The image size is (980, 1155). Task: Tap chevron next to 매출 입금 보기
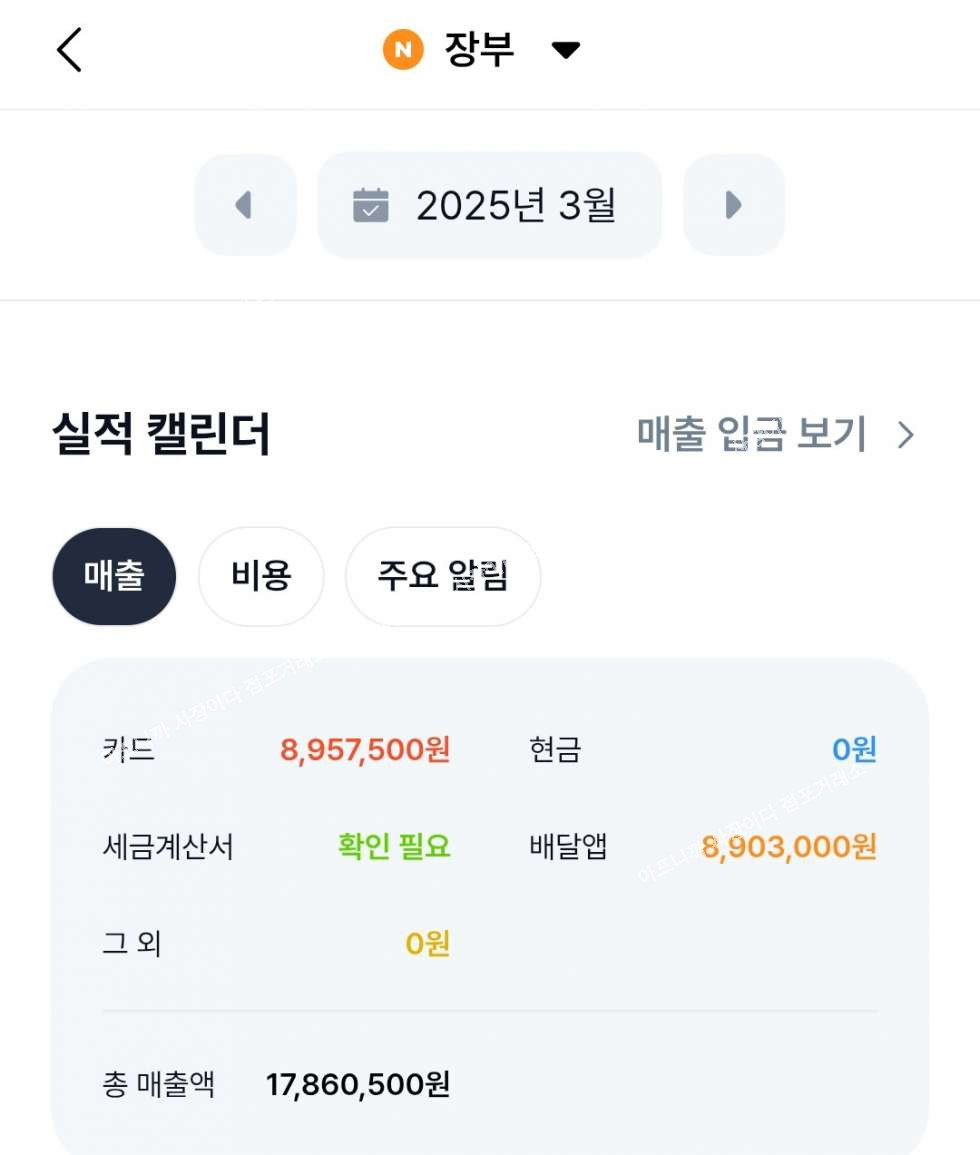point(906,435)
